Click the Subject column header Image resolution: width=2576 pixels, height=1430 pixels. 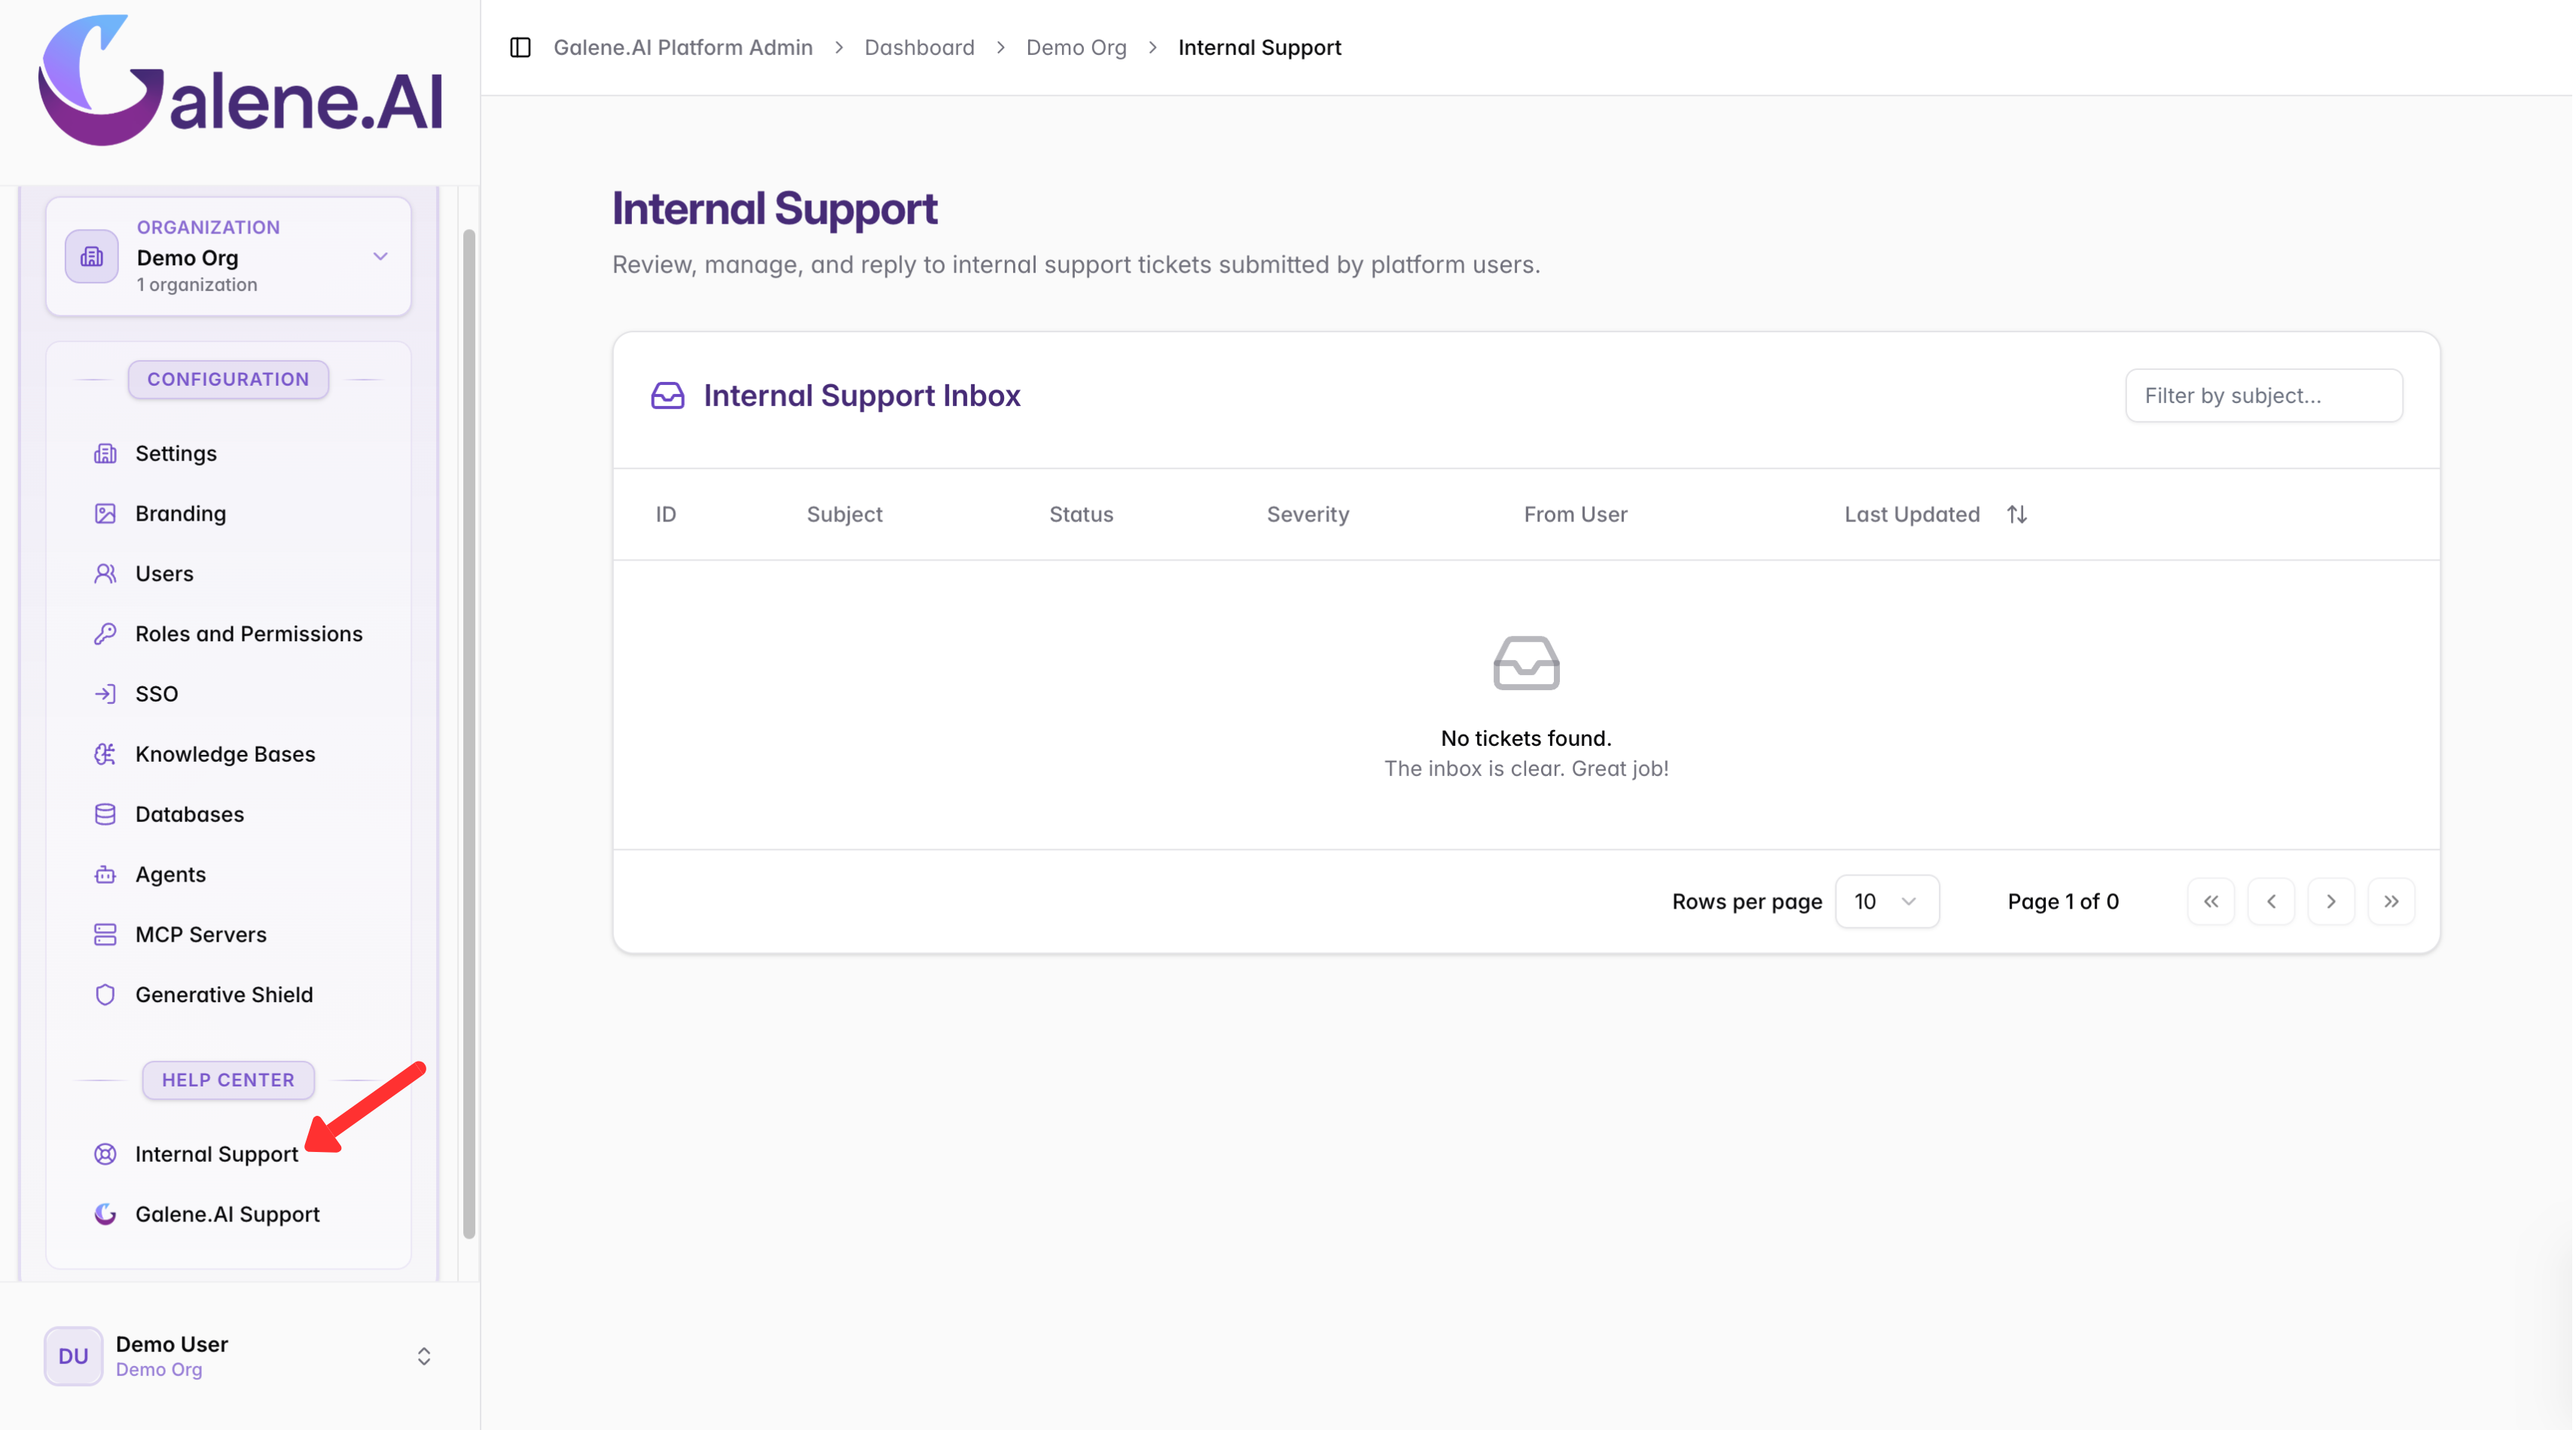(x=844, y=514)
